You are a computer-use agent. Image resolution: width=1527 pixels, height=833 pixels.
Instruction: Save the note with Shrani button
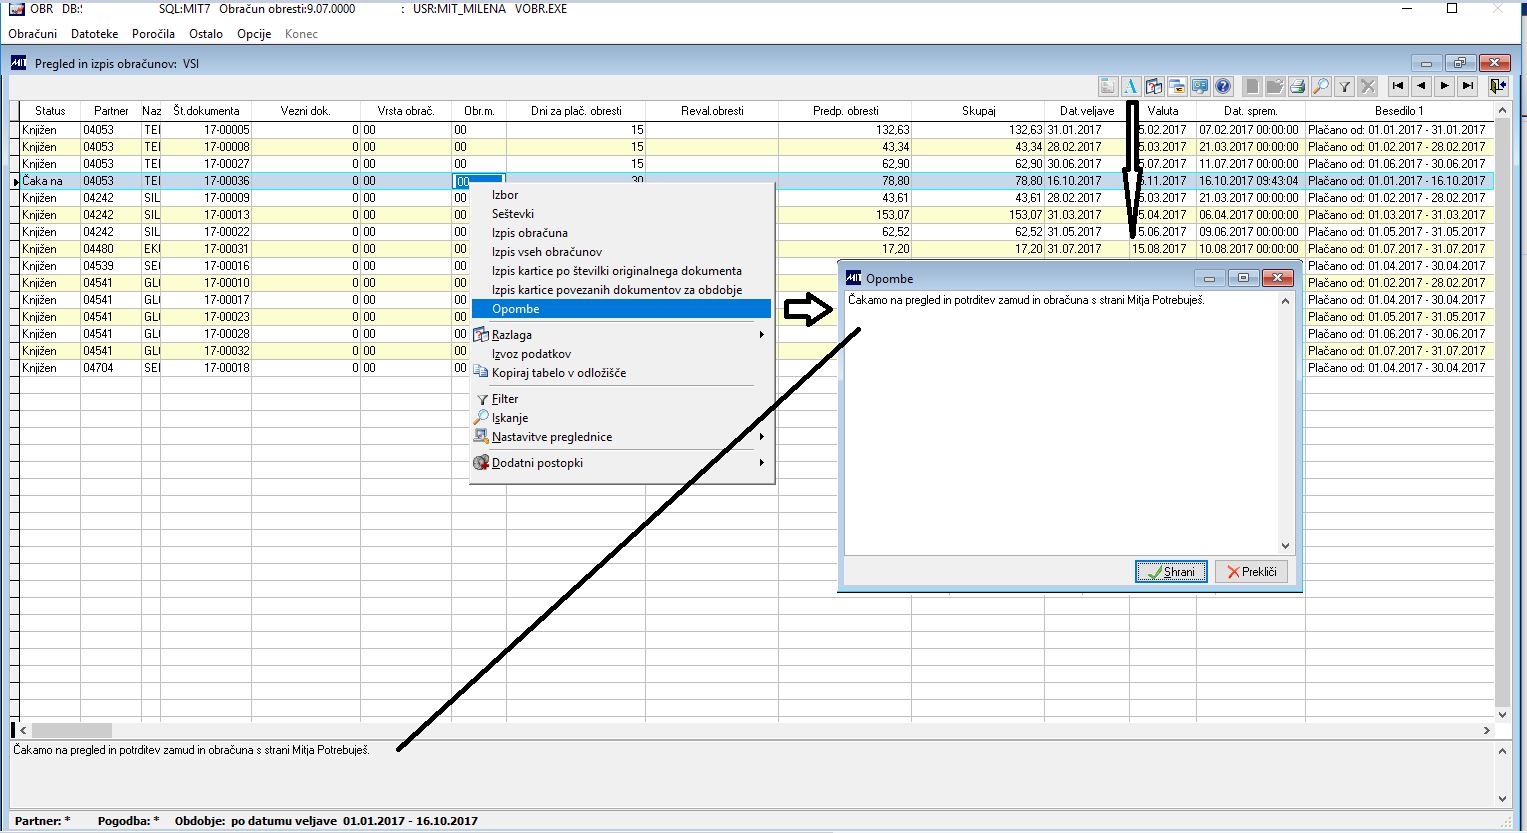(1171, 572)
